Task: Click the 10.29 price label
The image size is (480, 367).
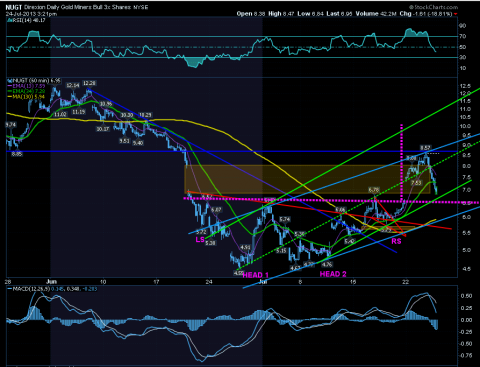Action: pos(145,115)
